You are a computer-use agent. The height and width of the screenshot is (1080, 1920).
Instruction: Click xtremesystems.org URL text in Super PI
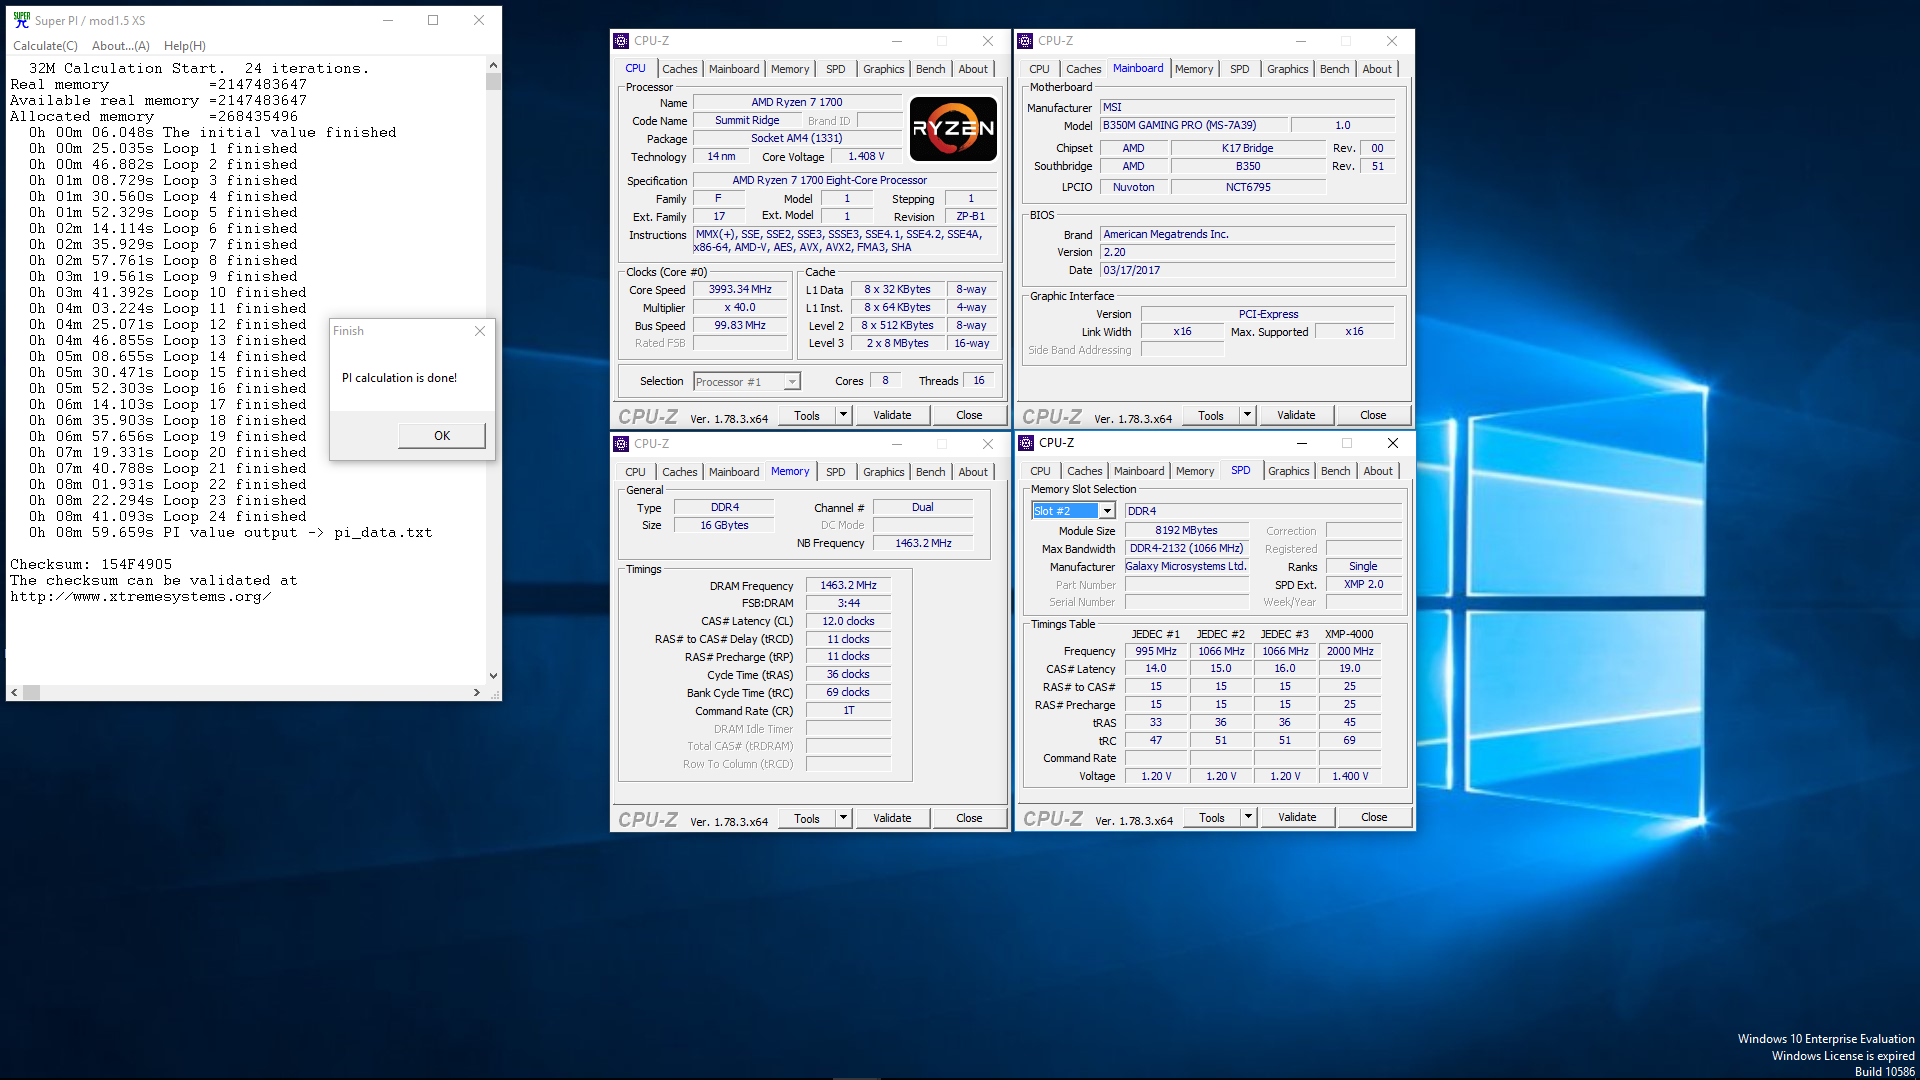pyautogui.click(x=140, y=596)
